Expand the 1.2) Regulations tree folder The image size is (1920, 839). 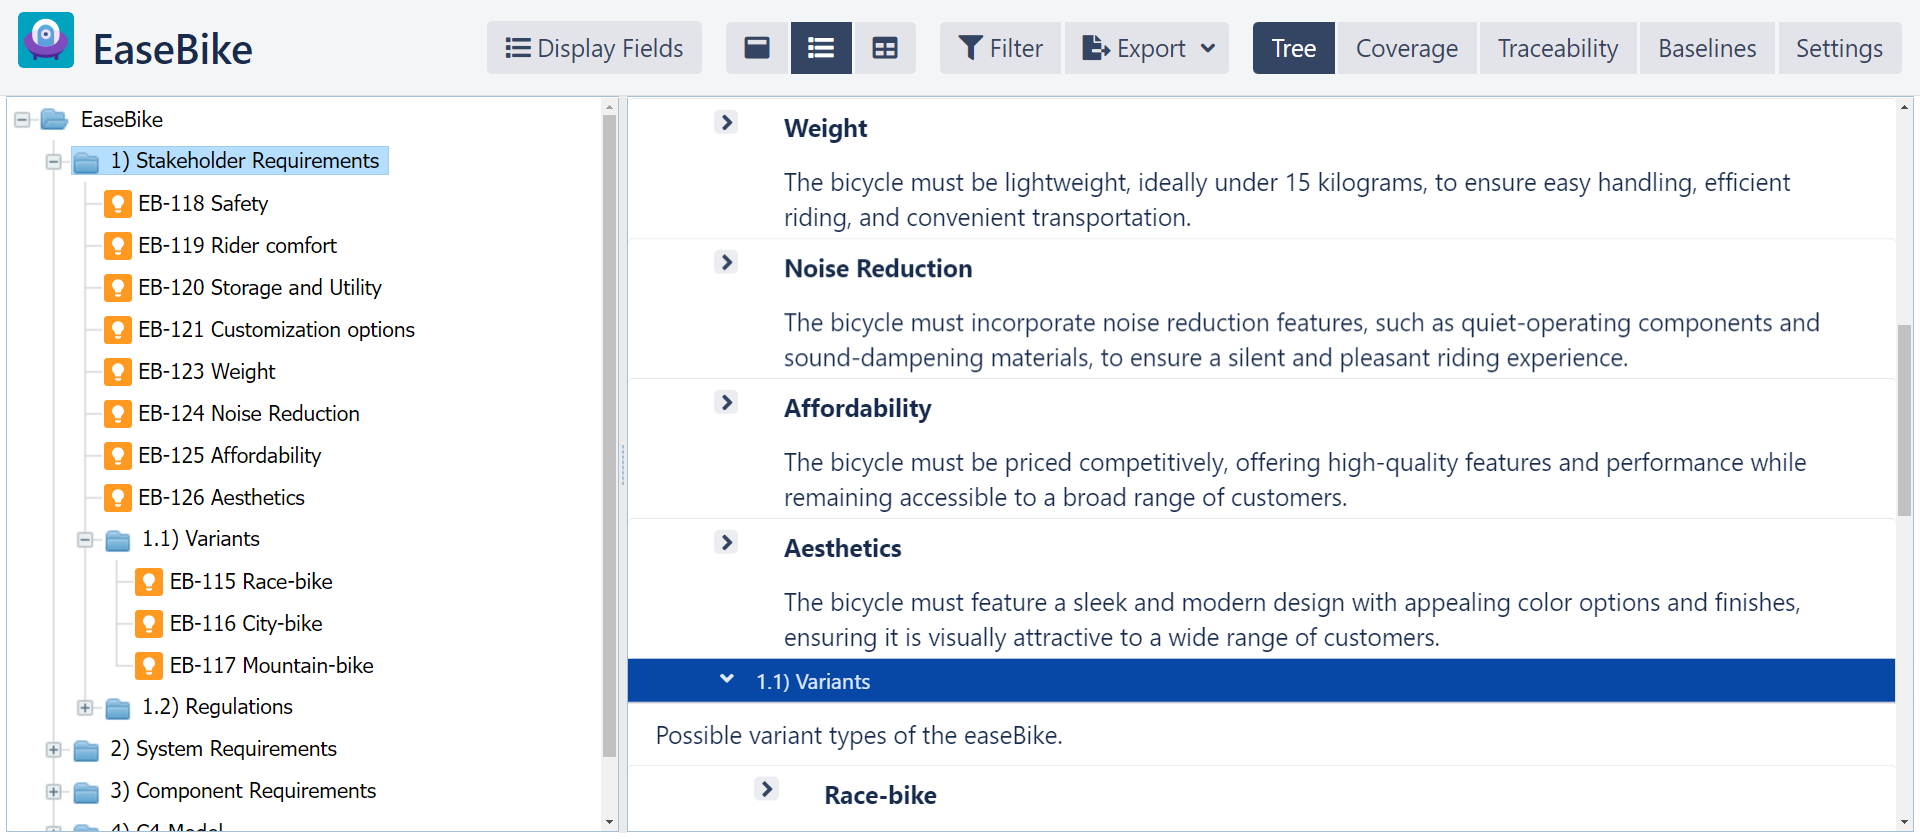[x=86, y=708]
